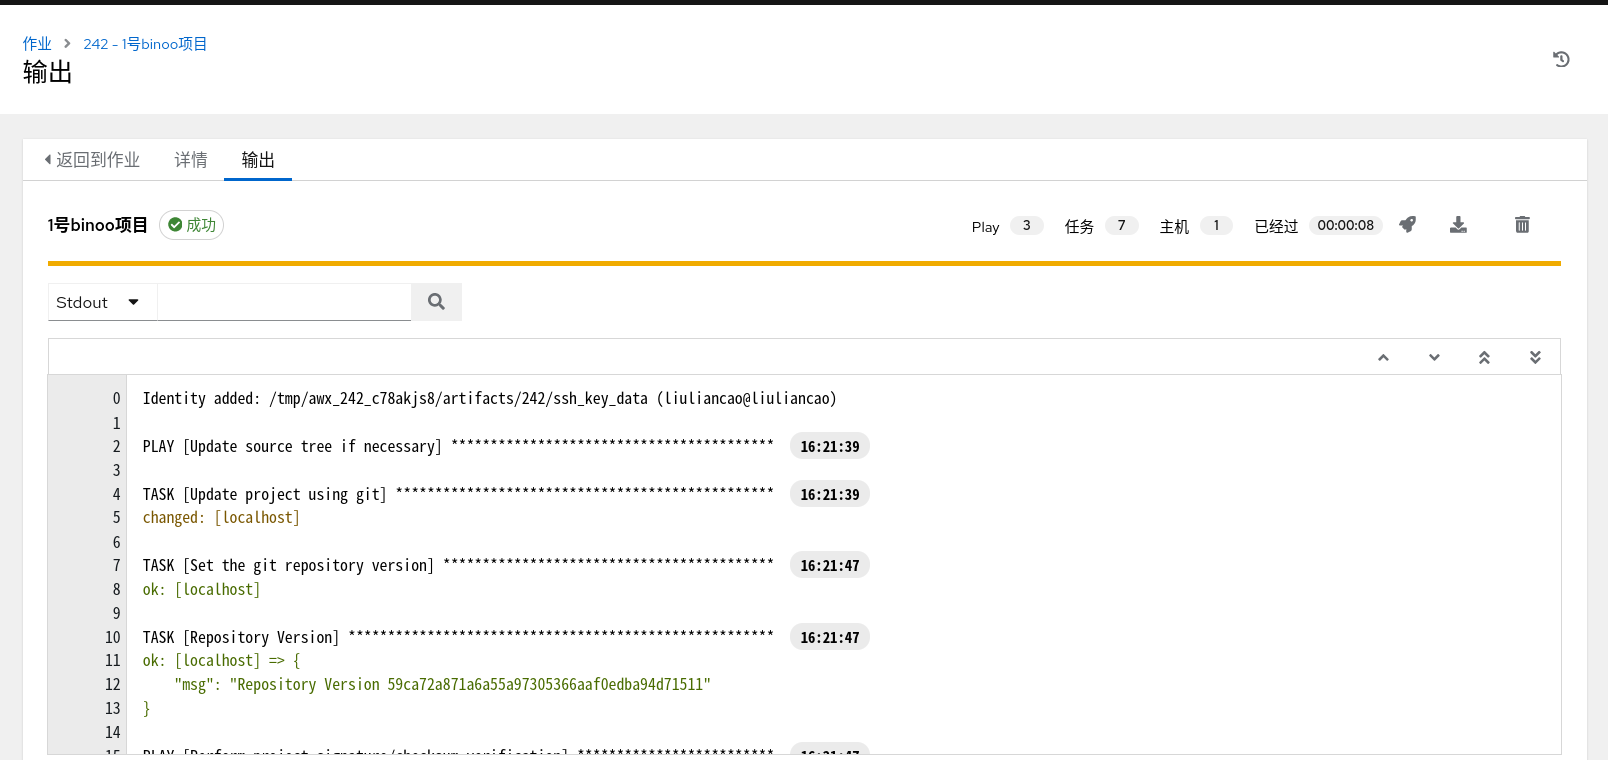This screenshot has height=760, width=1608.
Task: Select the 输出 tab
Action: click(x=258, y=160)
